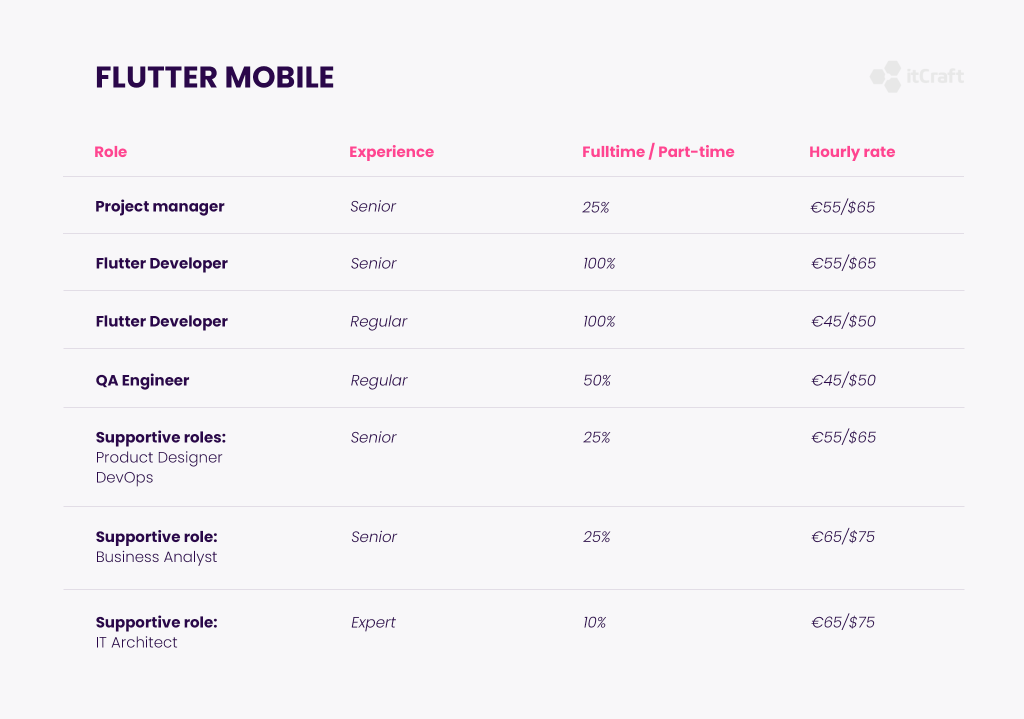Click the Fulltime / Part-time header
This screenshot has width=1024, height=719.
coord(658,152)
